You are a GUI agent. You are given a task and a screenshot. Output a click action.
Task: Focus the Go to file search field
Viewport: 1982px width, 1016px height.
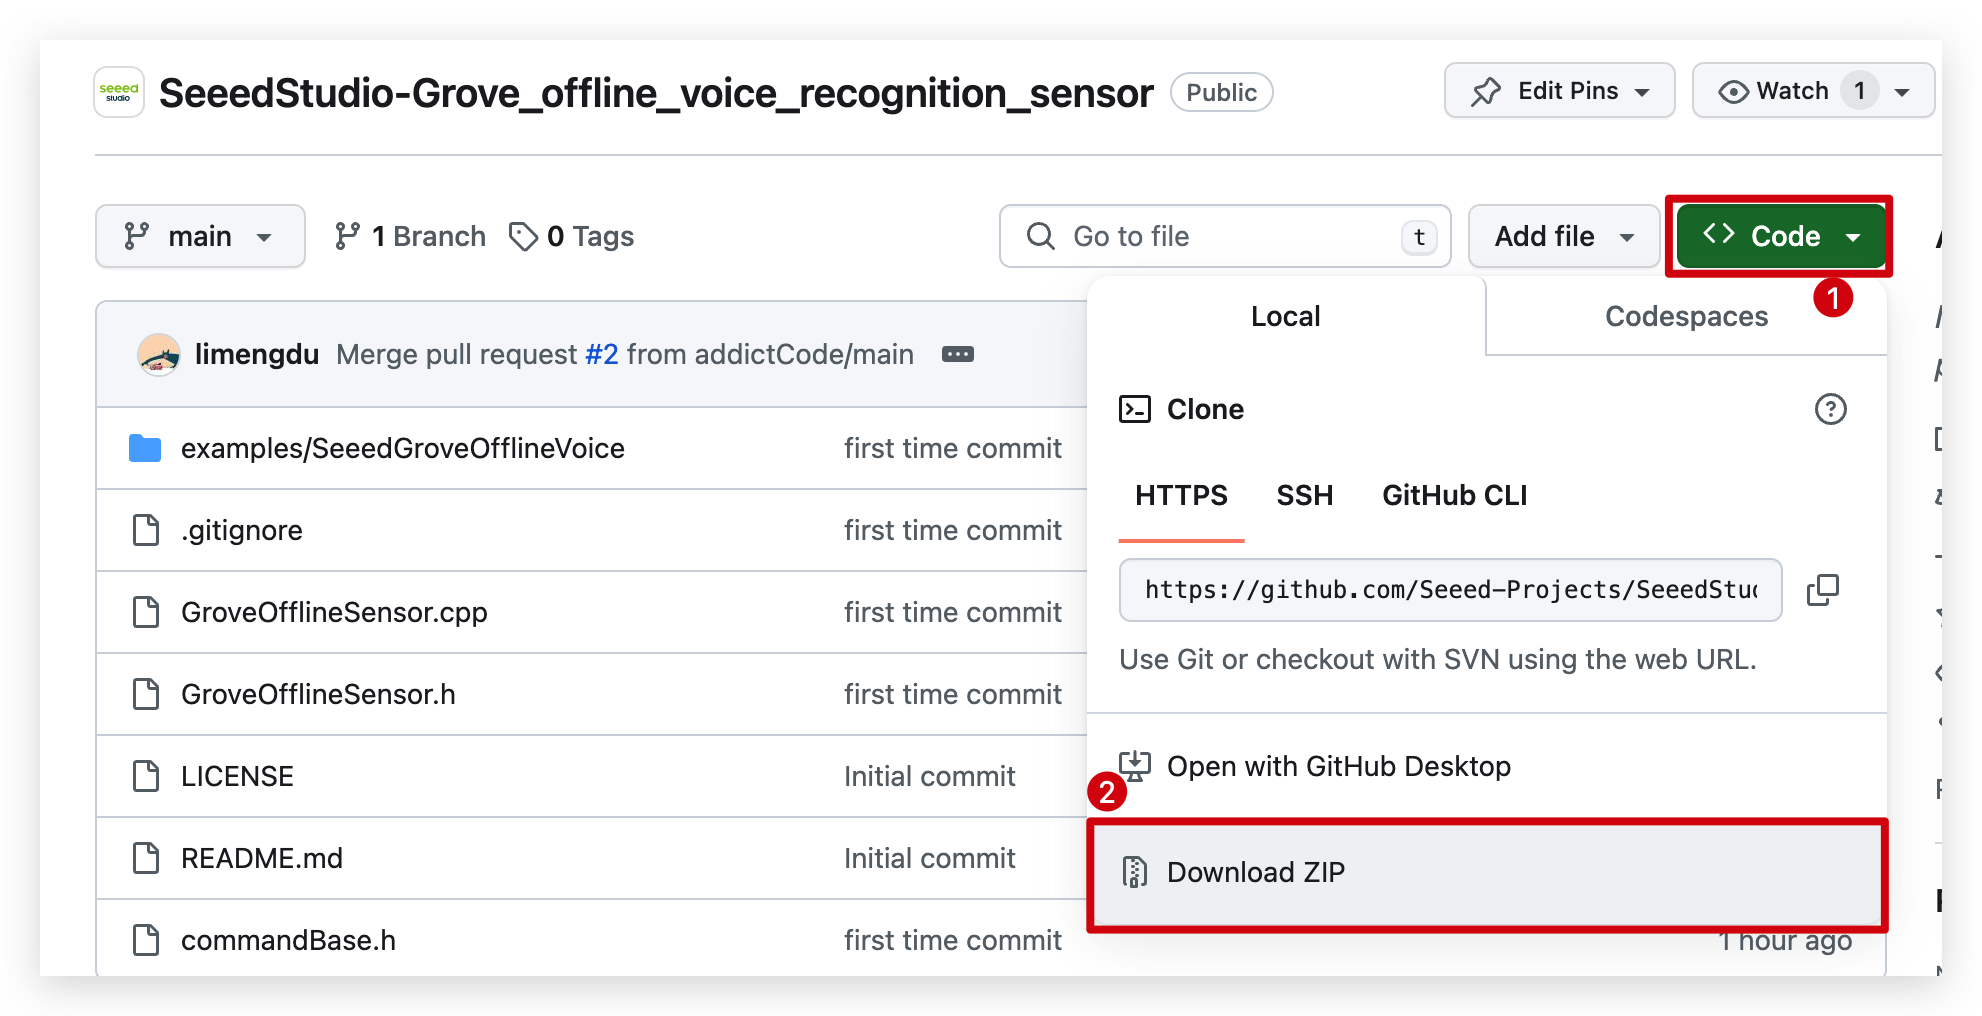(1225, 236)
